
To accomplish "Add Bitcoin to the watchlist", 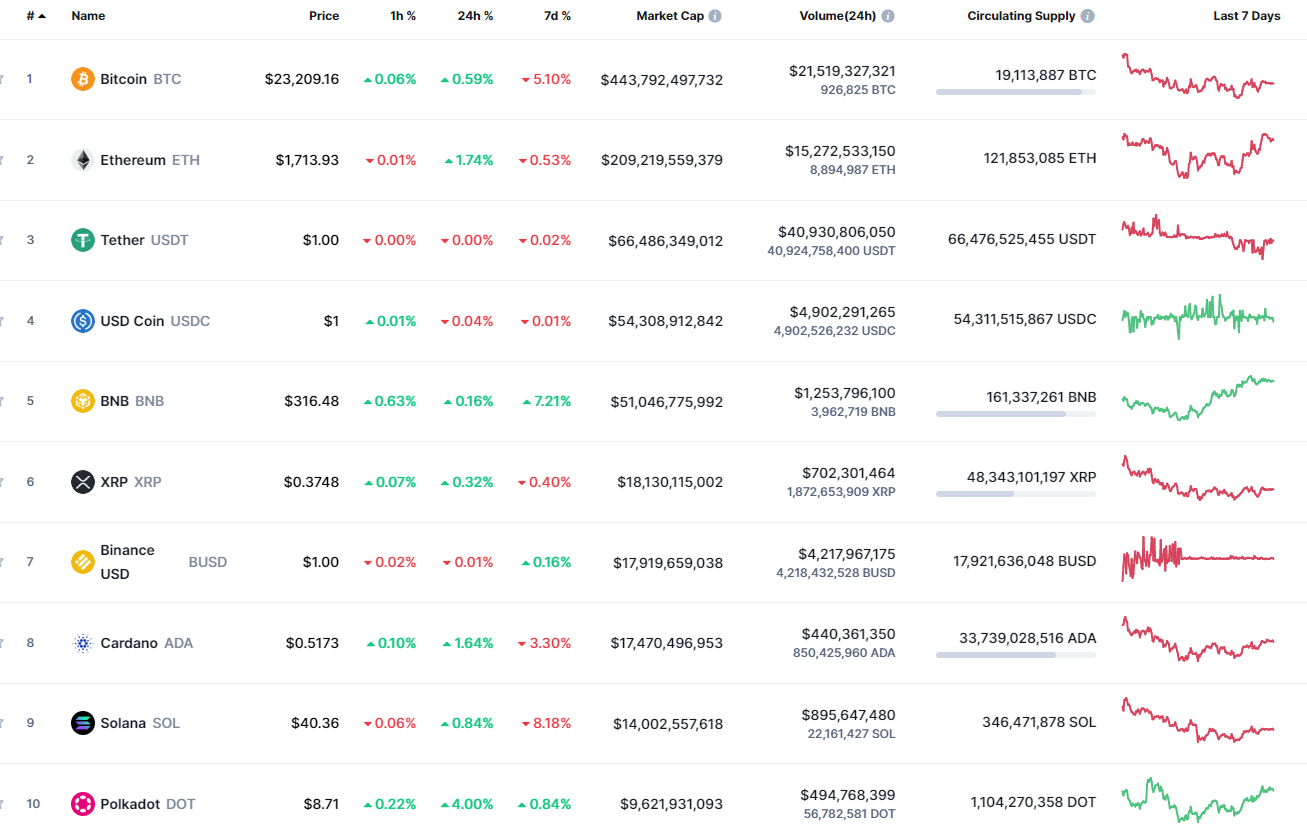I will point(3,79).
